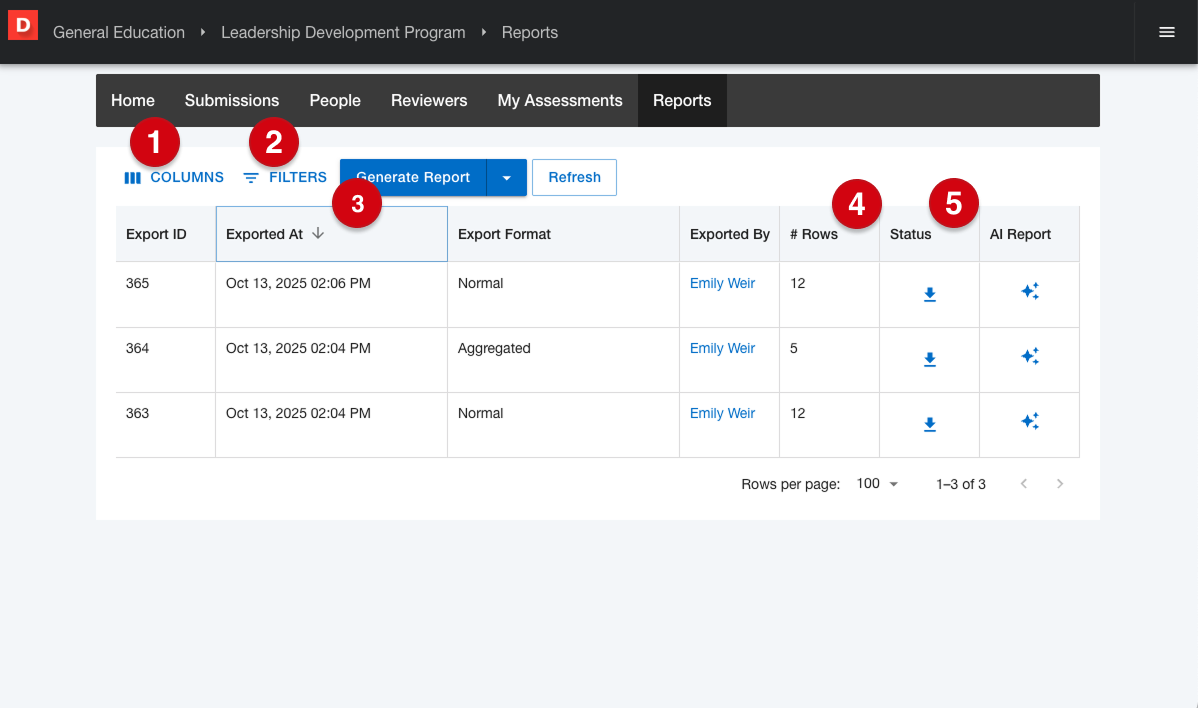Open Emily Weir link in row 365
Image resolution: width=1198 pixels, height=708 pixels.
coord(722,283)
